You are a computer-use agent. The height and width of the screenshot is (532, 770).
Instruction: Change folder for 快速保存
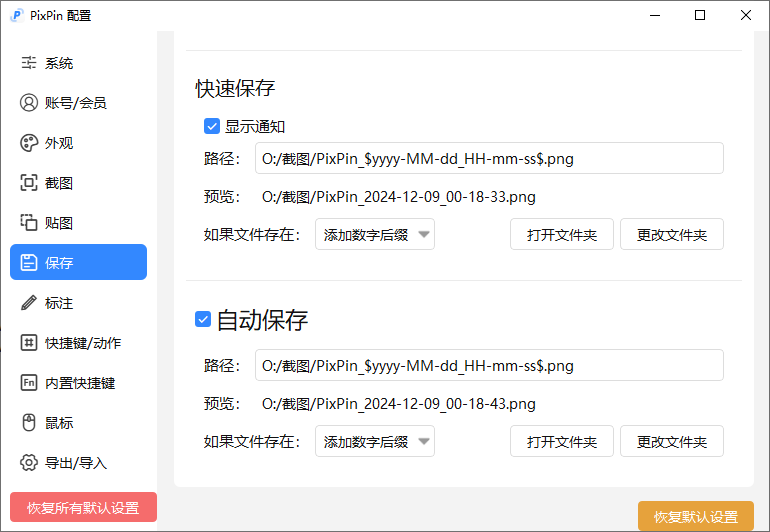[672, 234]
